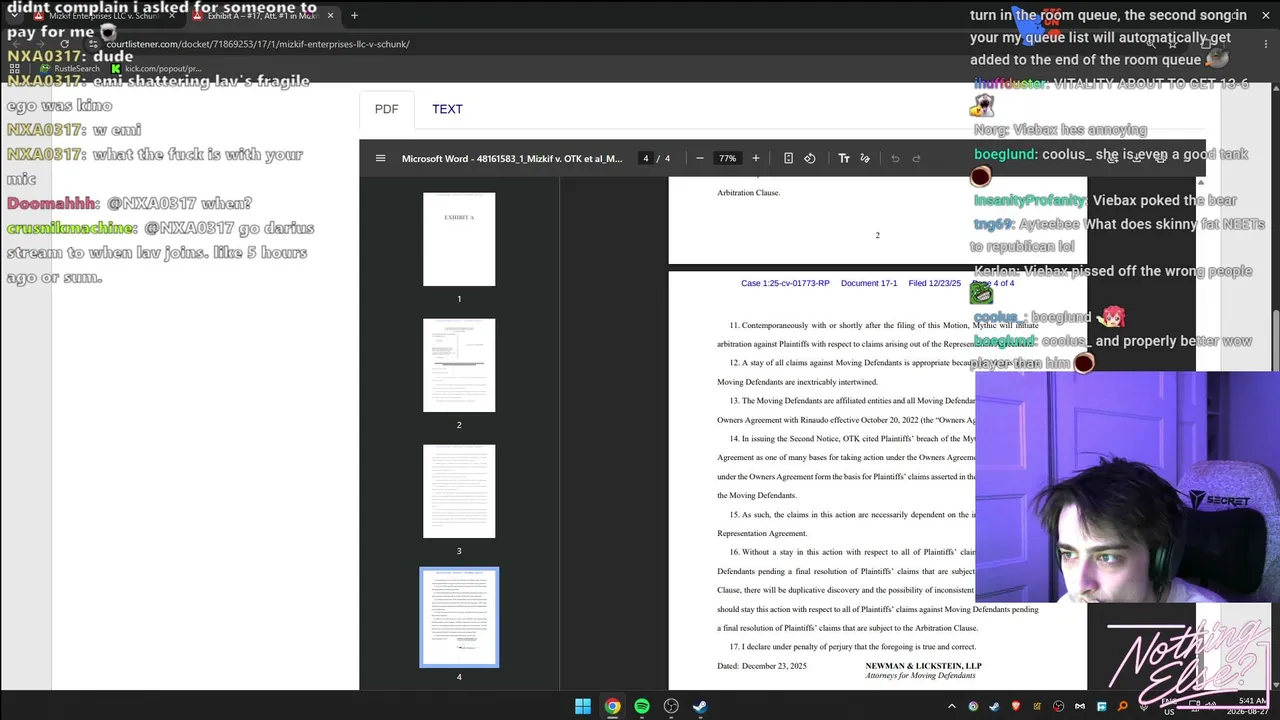The width and height of the screenshot is (1280, 720).
Task: Open the kick.com popout bookmark
Action: (157, 69)
